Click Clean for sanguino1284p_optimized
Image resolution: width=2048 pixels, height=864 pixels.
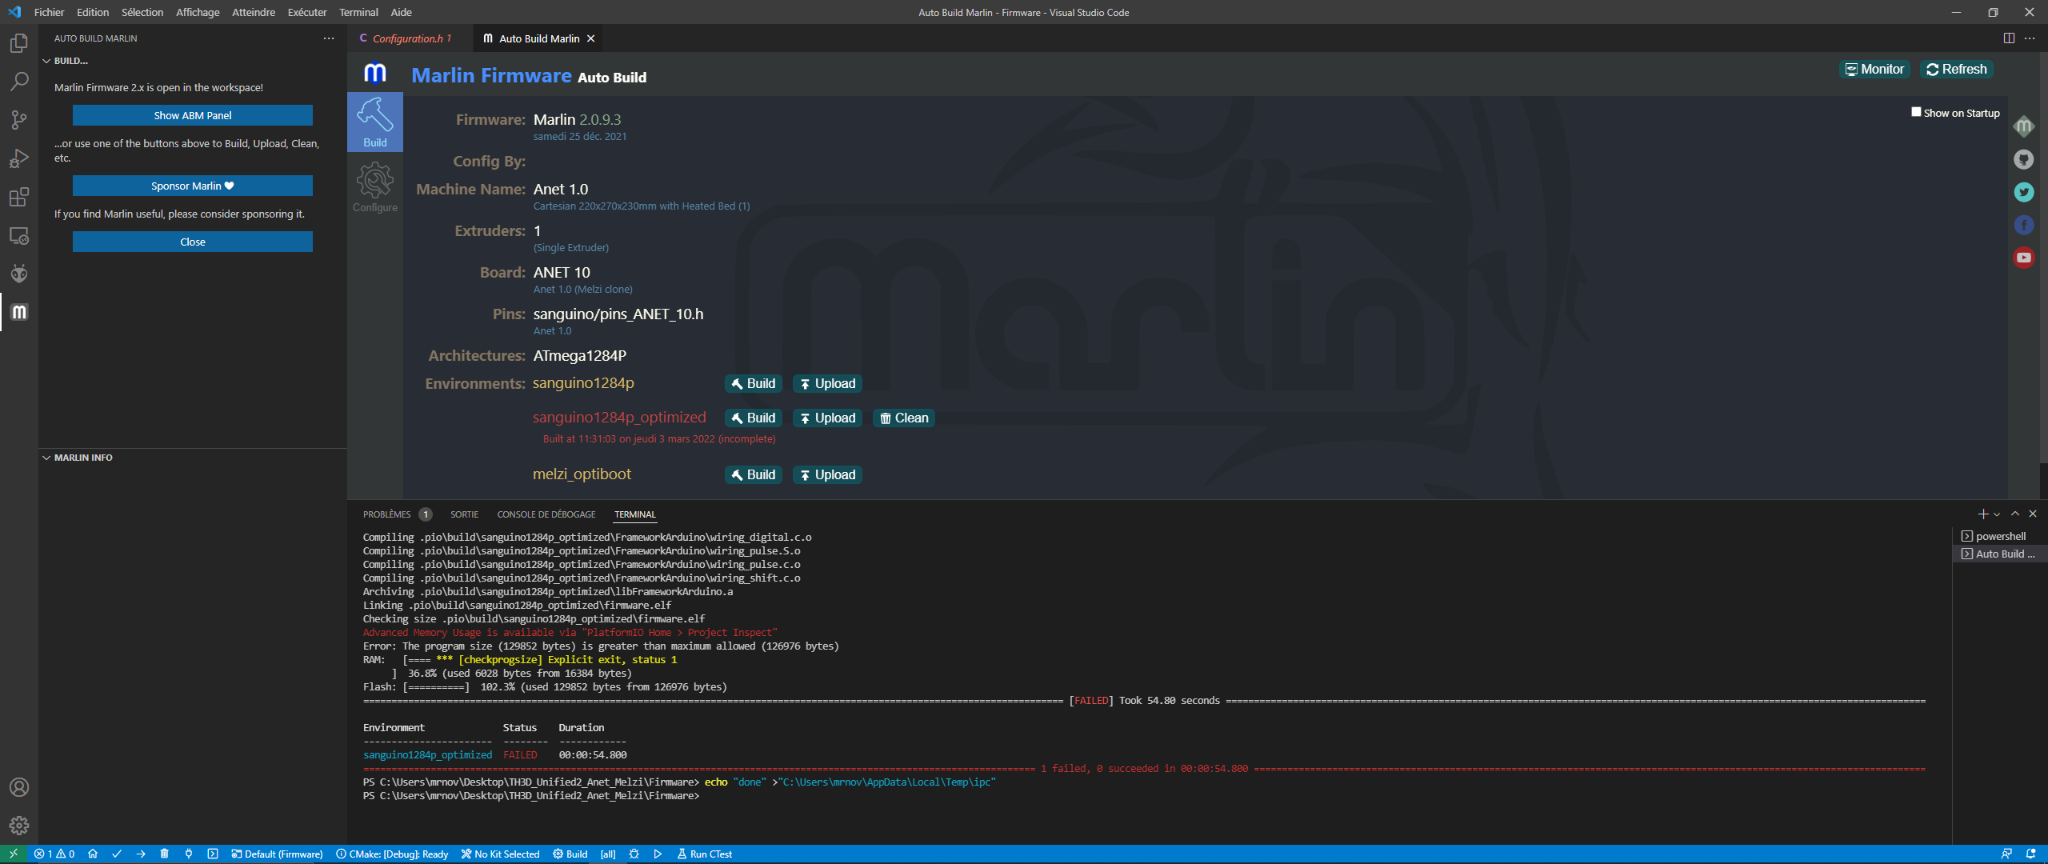[x=904, y=418]
